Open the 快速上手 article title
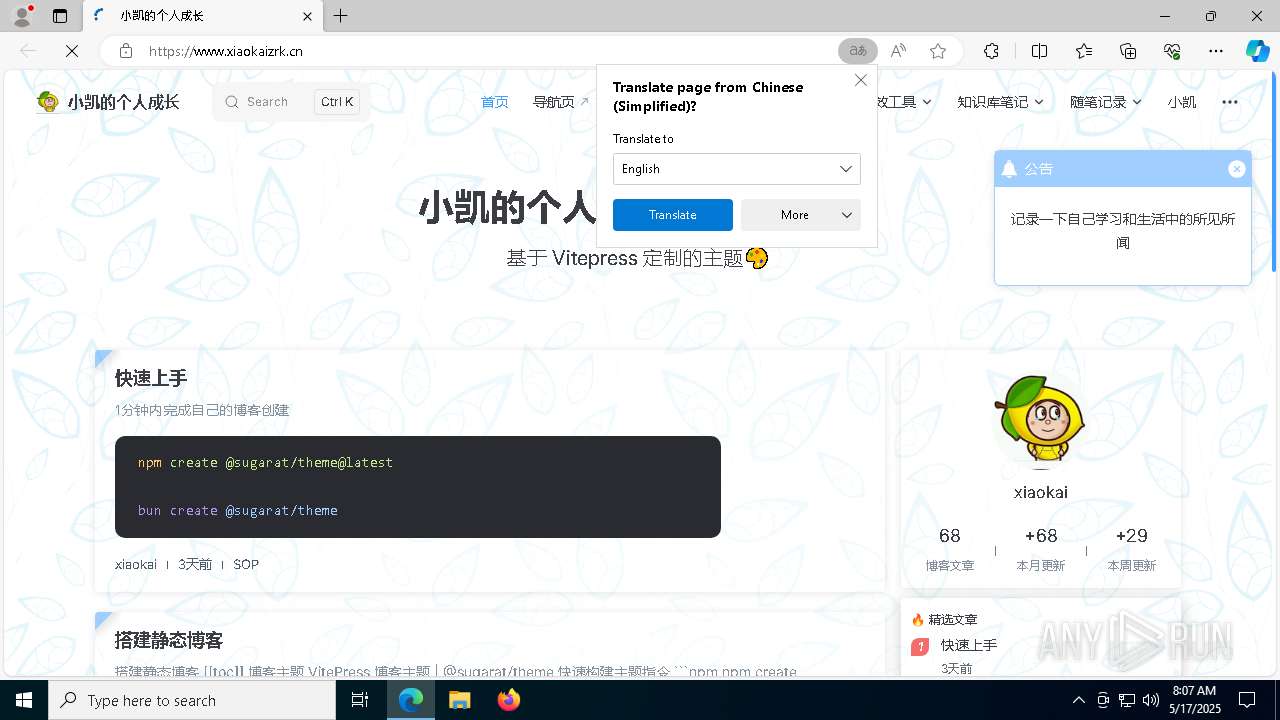The width and height of the screenshot is (1280, 720). coord(151,378)
